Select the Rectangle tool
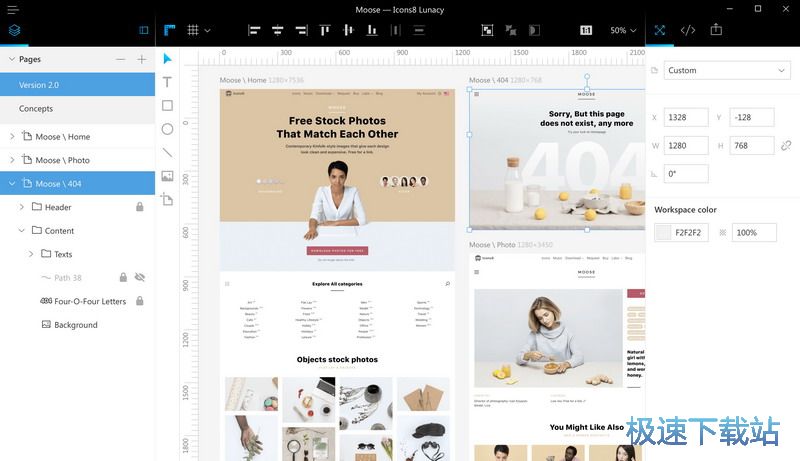Viewport: 800px width, 461px height. pos(167,105)
